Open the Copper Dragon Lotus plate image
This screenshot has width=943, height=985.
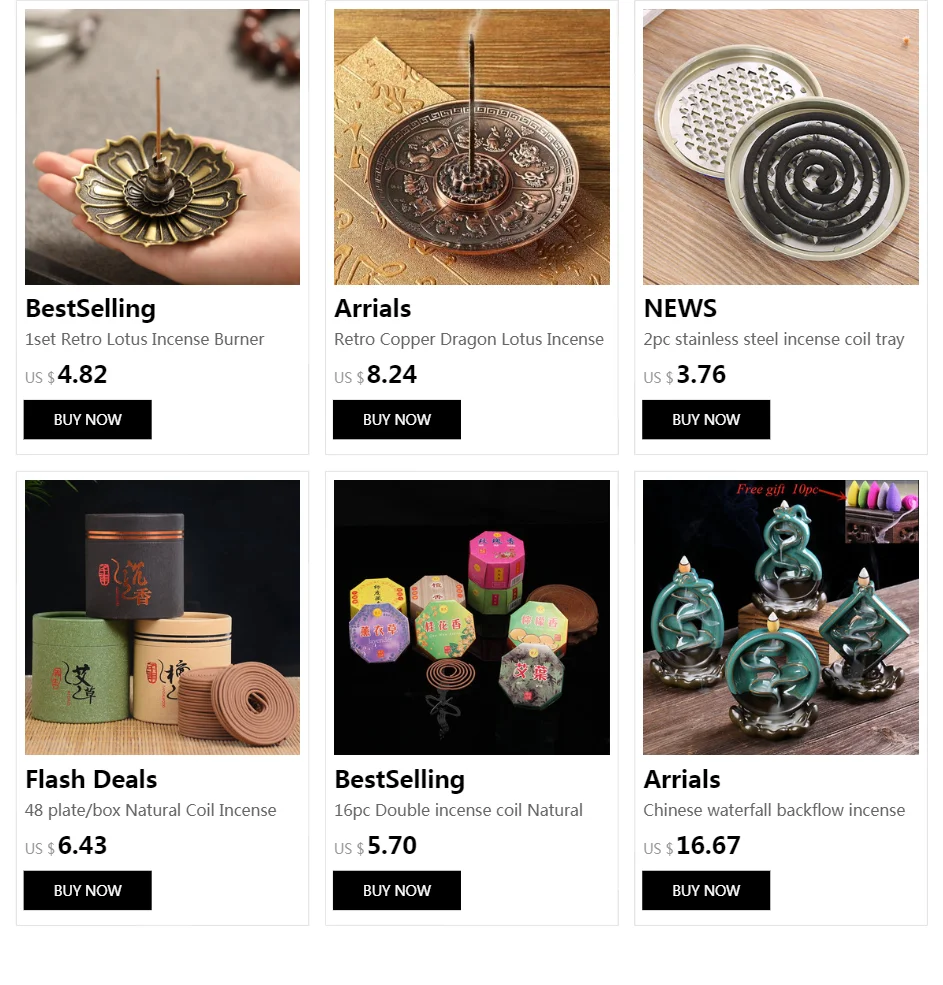click(x=472, y=146)
